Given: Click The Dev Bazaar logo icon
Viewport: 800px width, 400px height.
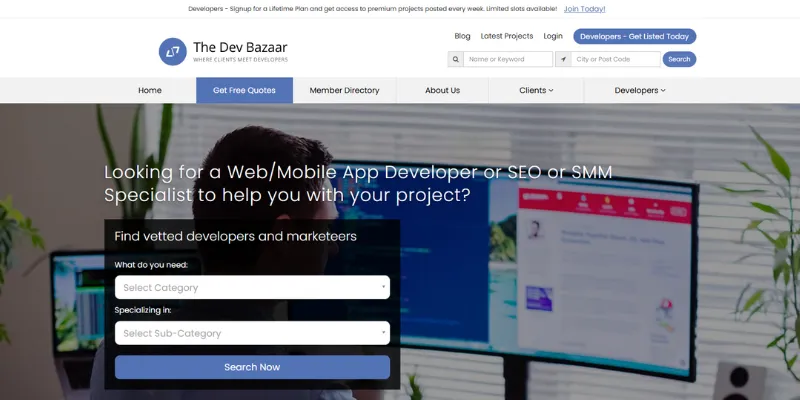Looking at the screenshot, I should pos(172,52).
